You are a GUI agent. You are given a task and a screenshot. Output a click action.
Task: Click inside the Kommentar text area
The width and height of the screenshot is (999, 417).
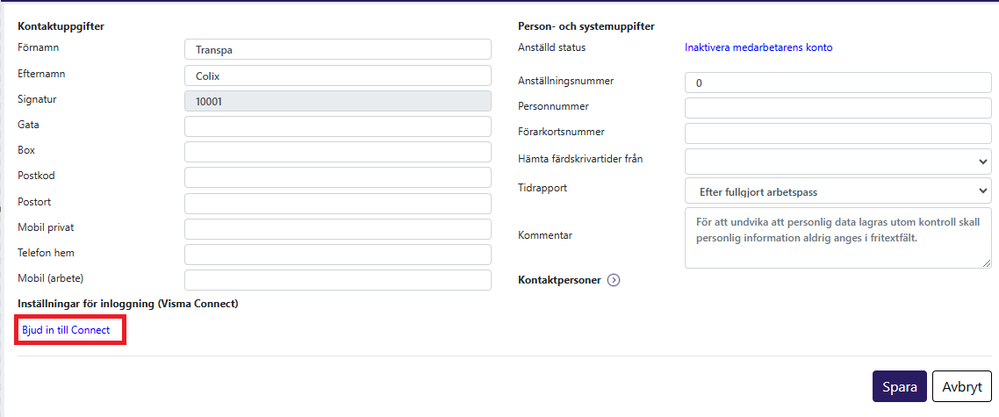tap(838, 237)
